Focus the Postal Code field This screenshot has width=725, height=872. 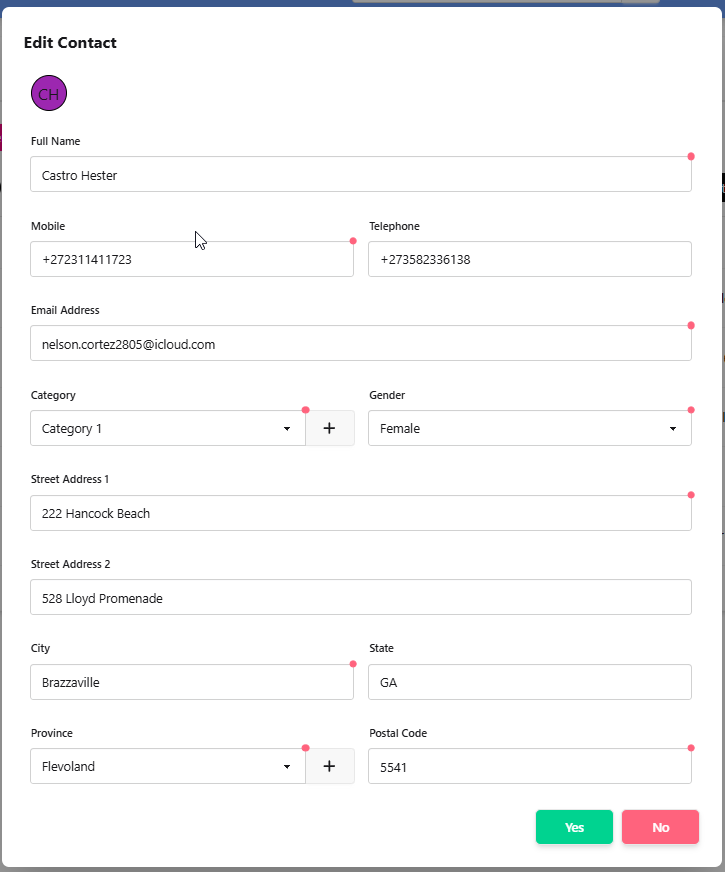click(x=529, y=767)
